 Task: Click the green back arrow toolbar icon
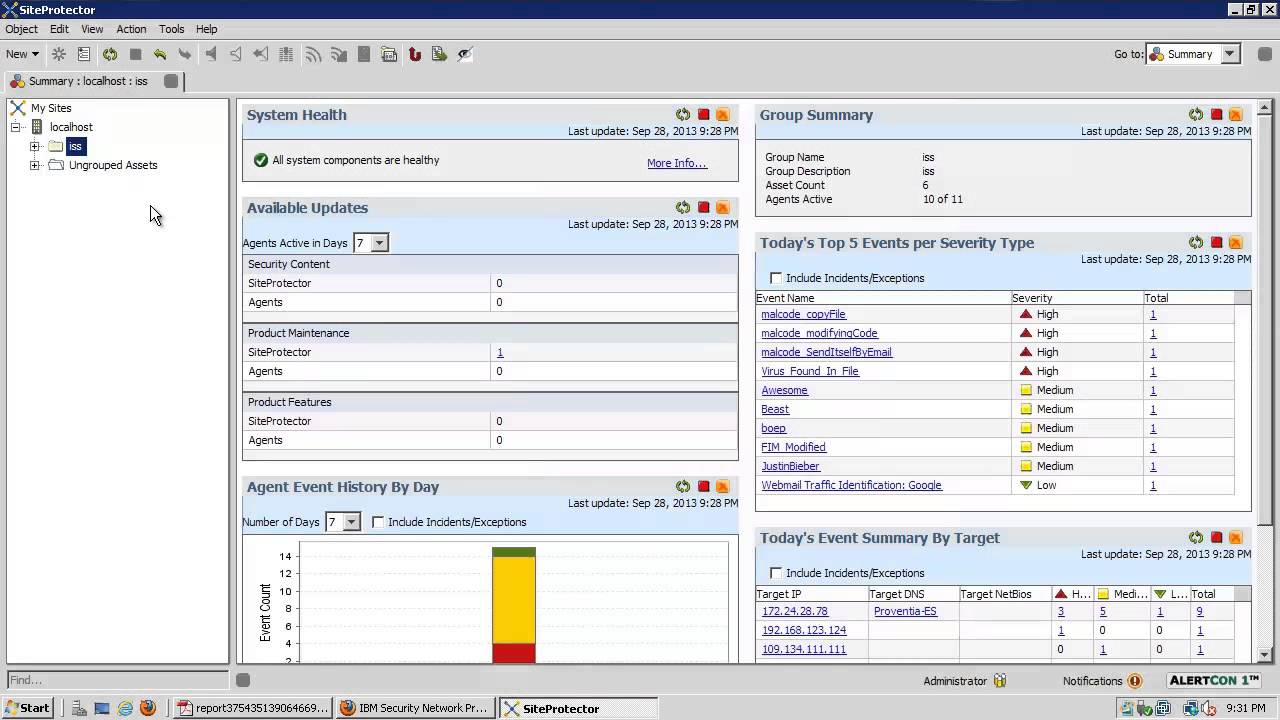coord(160,54)
